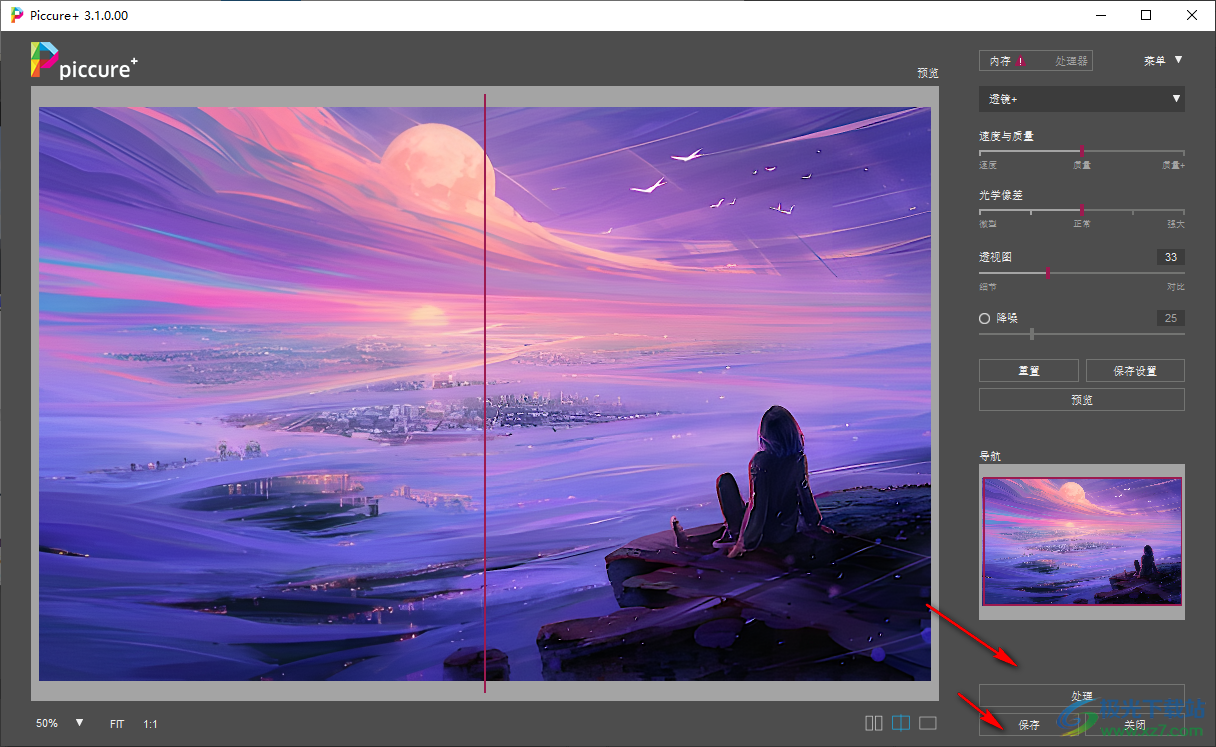The image size is (1216, 747).
Task: Click the 强大 label of aberration slider
Action: (1176, 224)
